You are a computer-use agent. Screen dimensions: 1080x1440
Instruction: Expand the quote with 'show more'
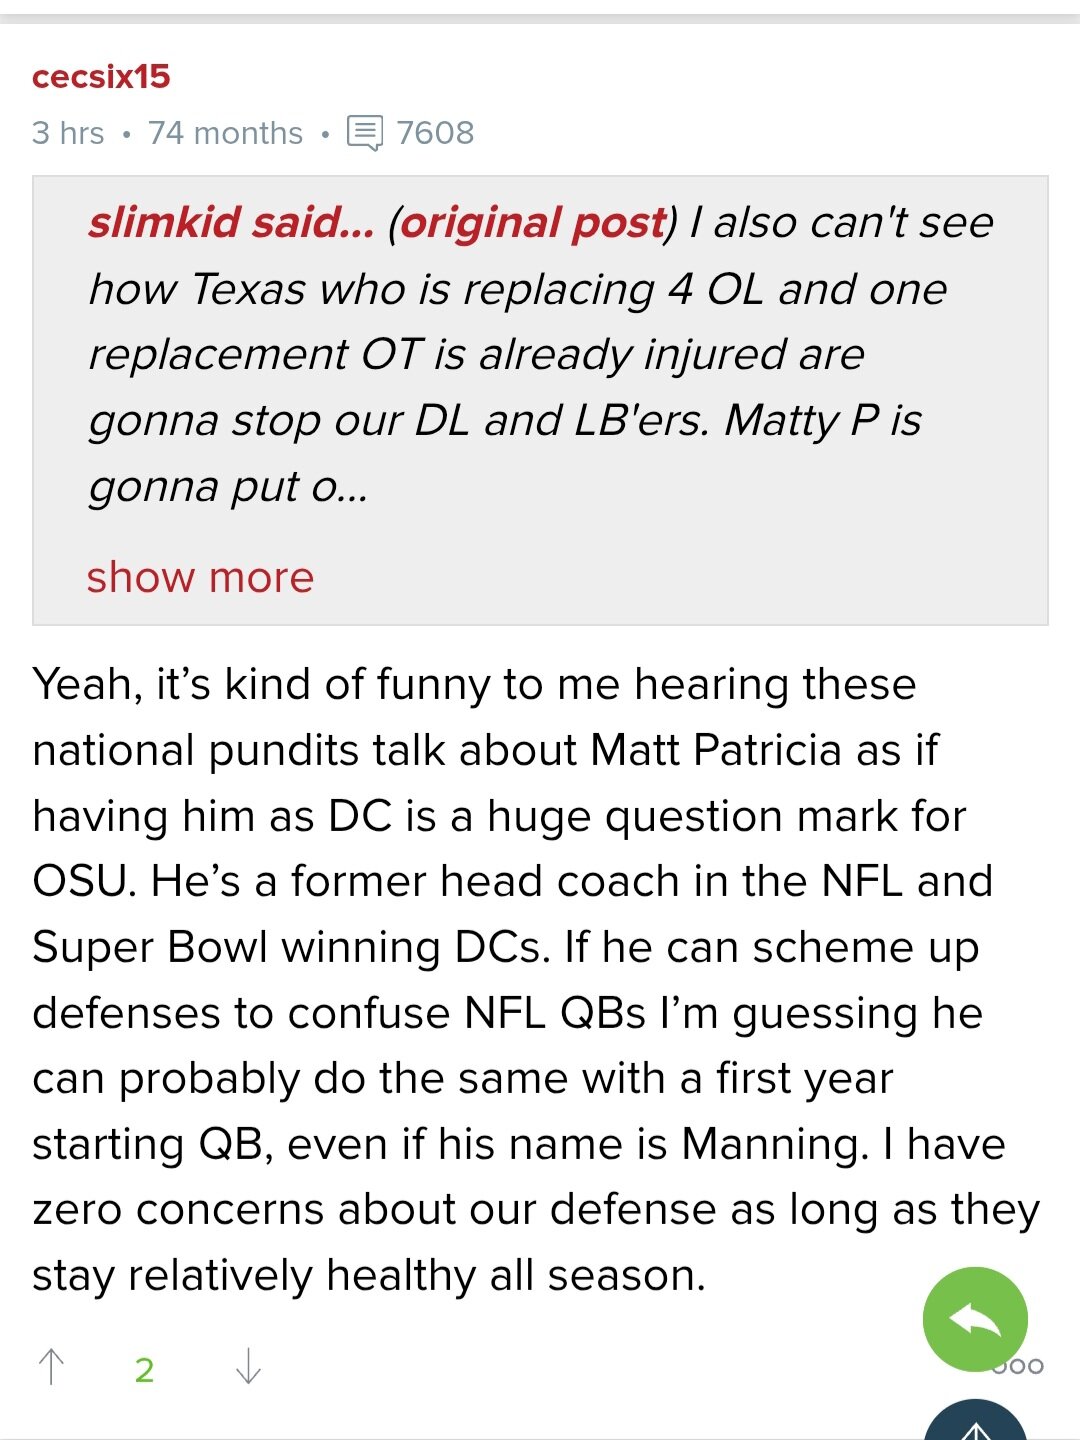pos(200,577)
